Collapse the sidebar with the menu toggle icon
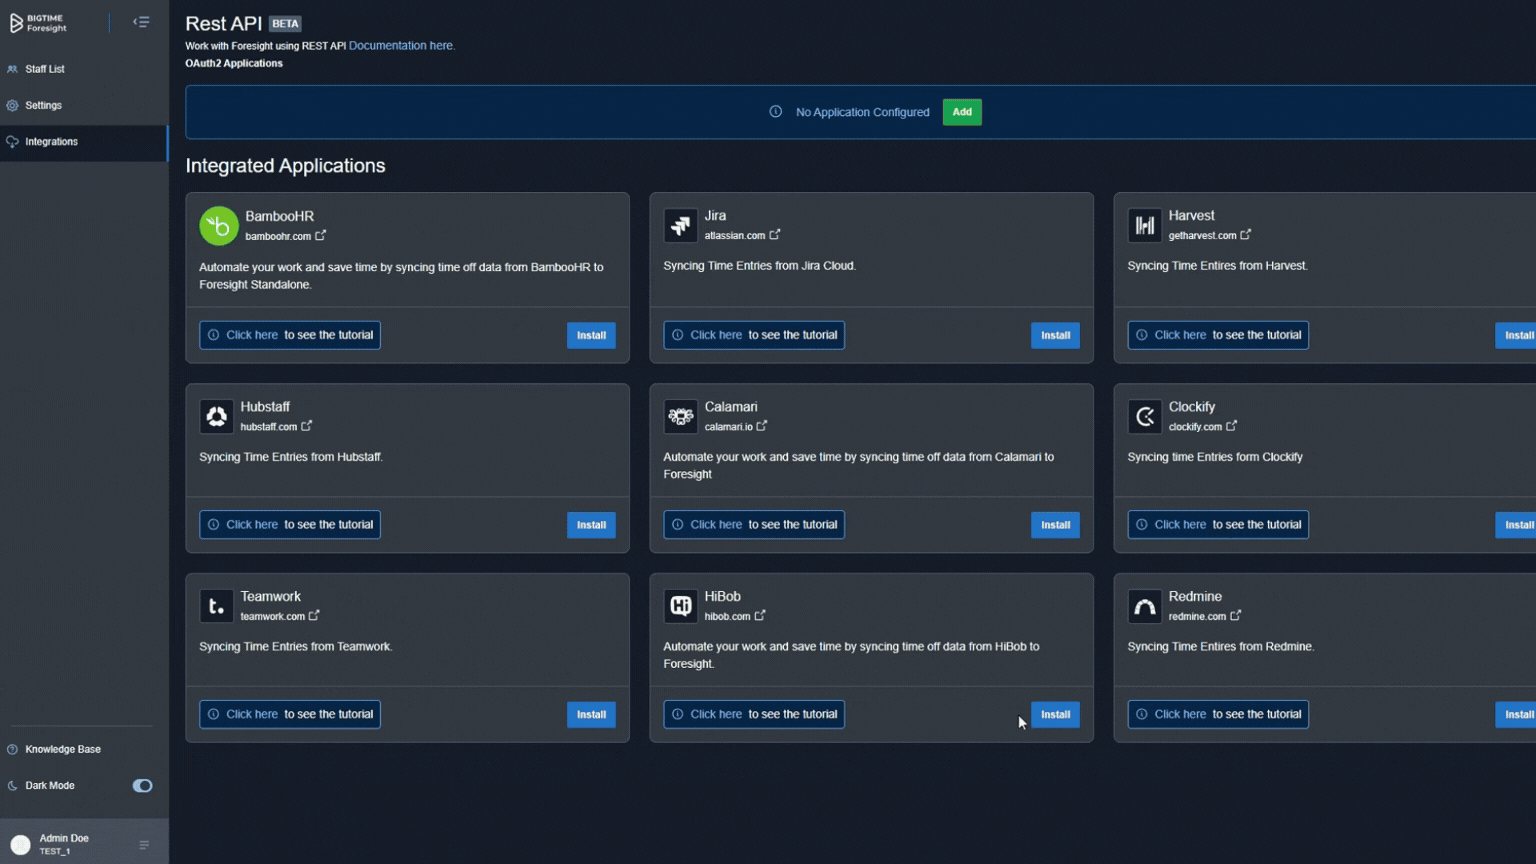This screenshot has width=1536, height=864. (x=141, y=22)
